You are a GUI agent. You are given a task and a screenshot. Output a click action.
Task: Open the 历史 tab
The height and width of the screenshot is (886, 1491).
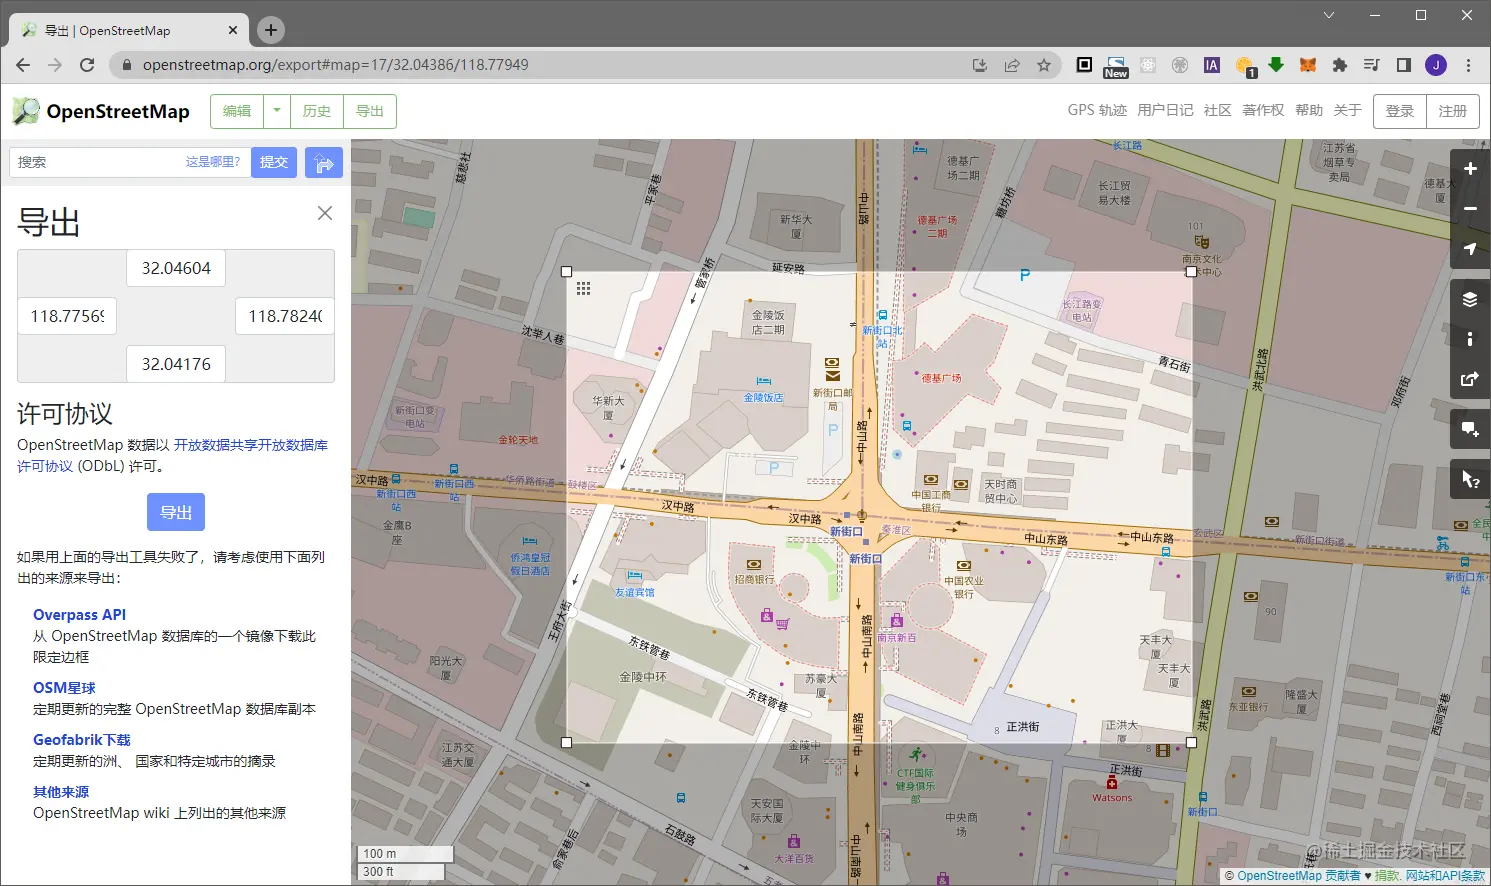pos(317,111)
